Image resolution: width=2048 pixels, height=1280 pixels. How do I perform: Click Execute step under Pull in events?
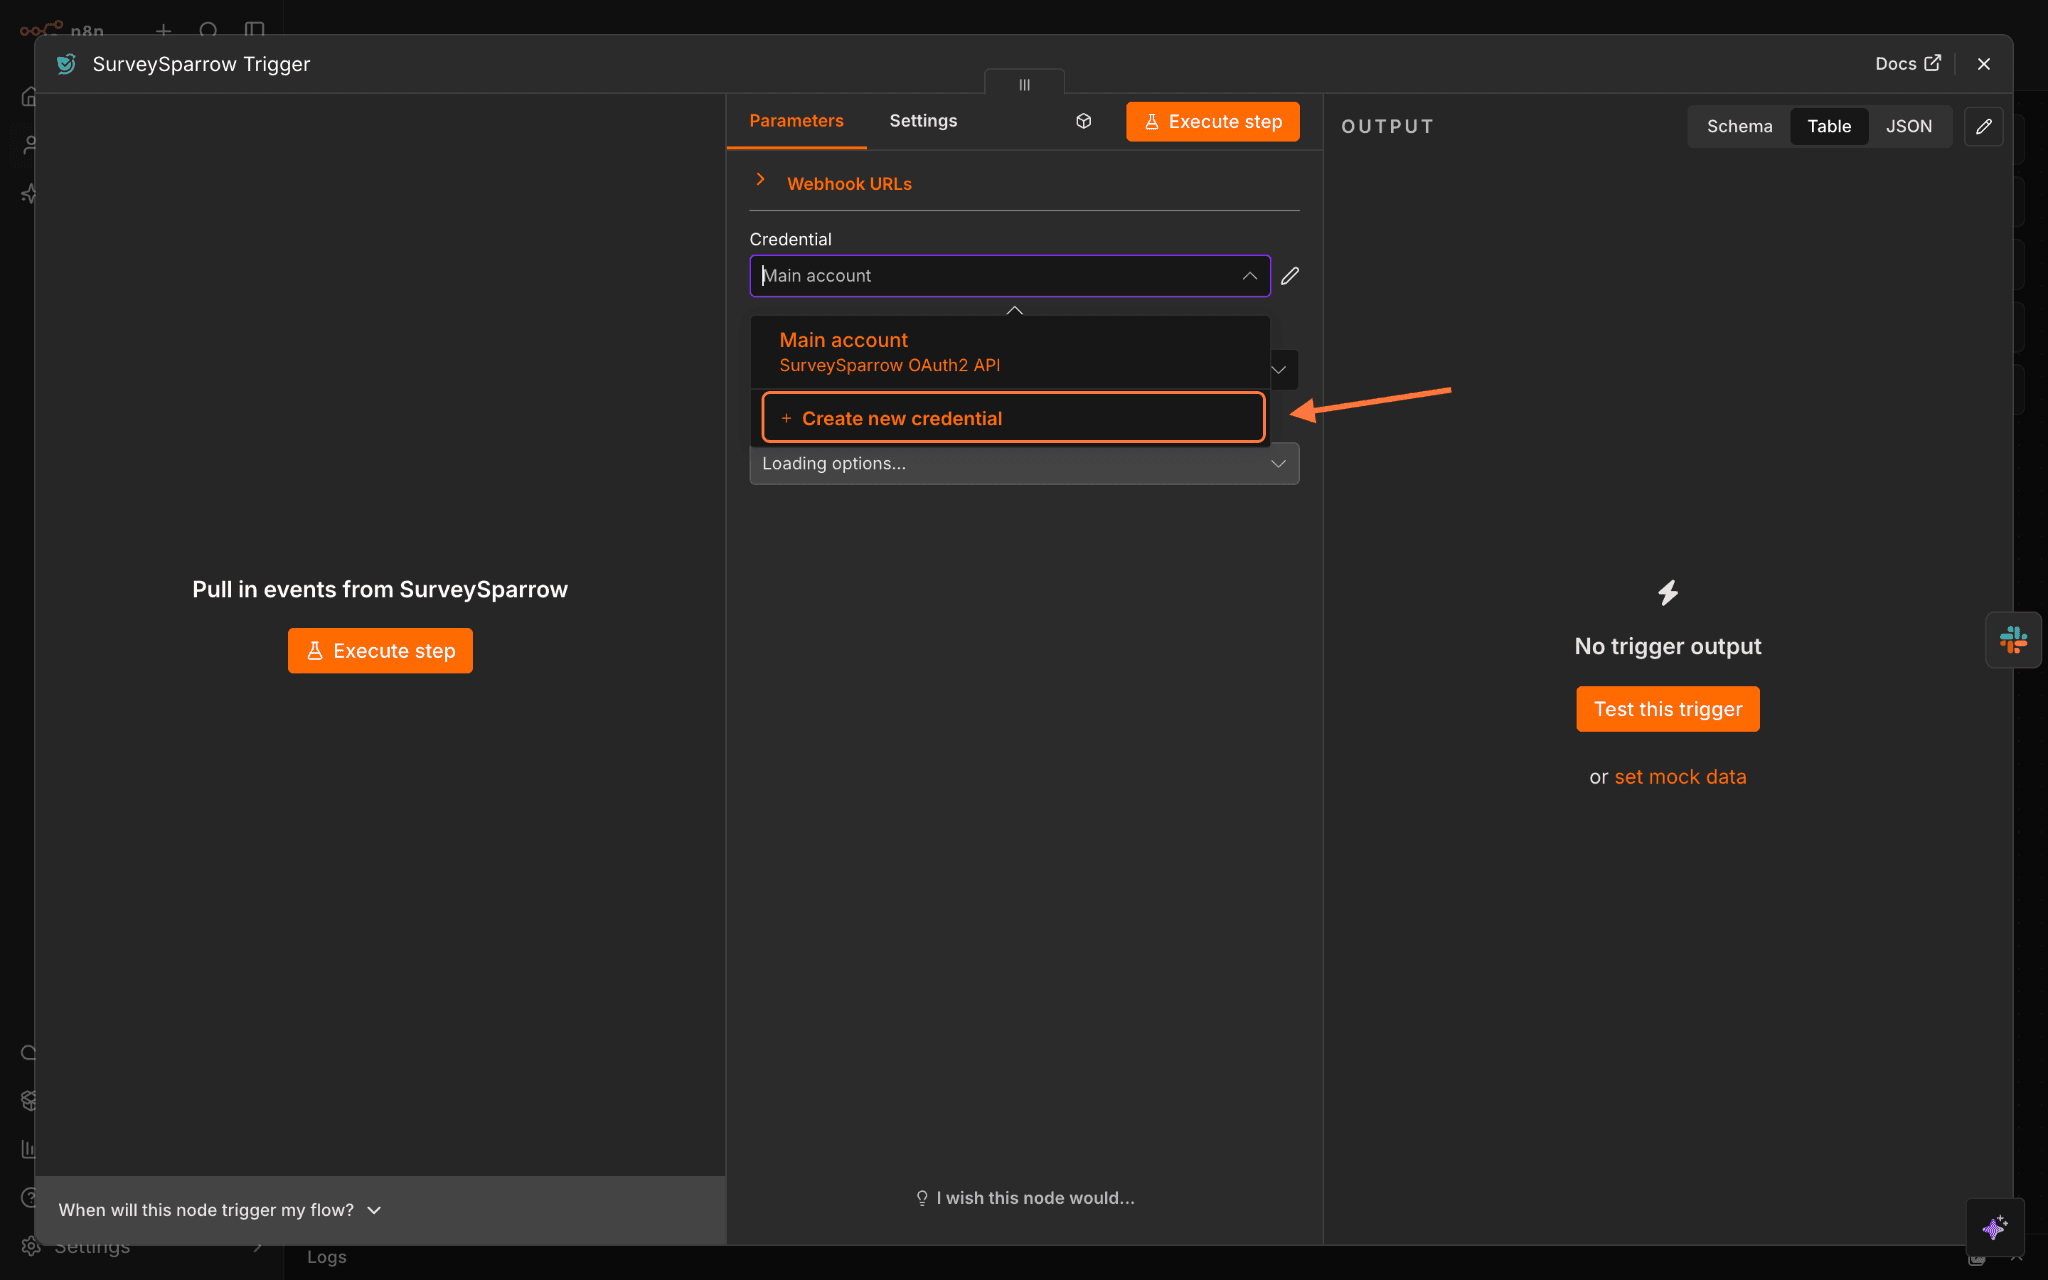380,651
